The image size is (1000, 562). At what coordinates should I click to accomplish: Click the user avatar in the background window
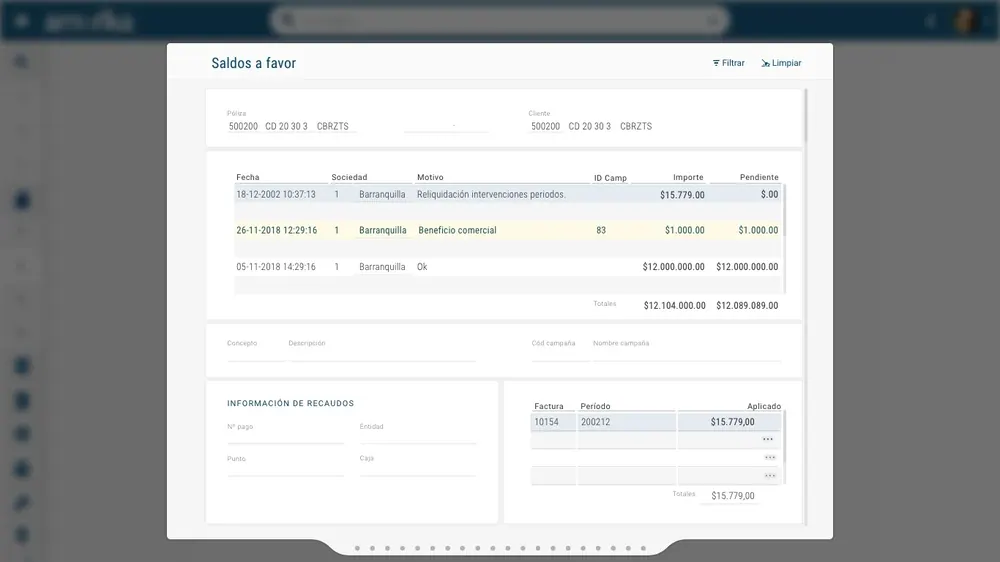coord(967,21)
